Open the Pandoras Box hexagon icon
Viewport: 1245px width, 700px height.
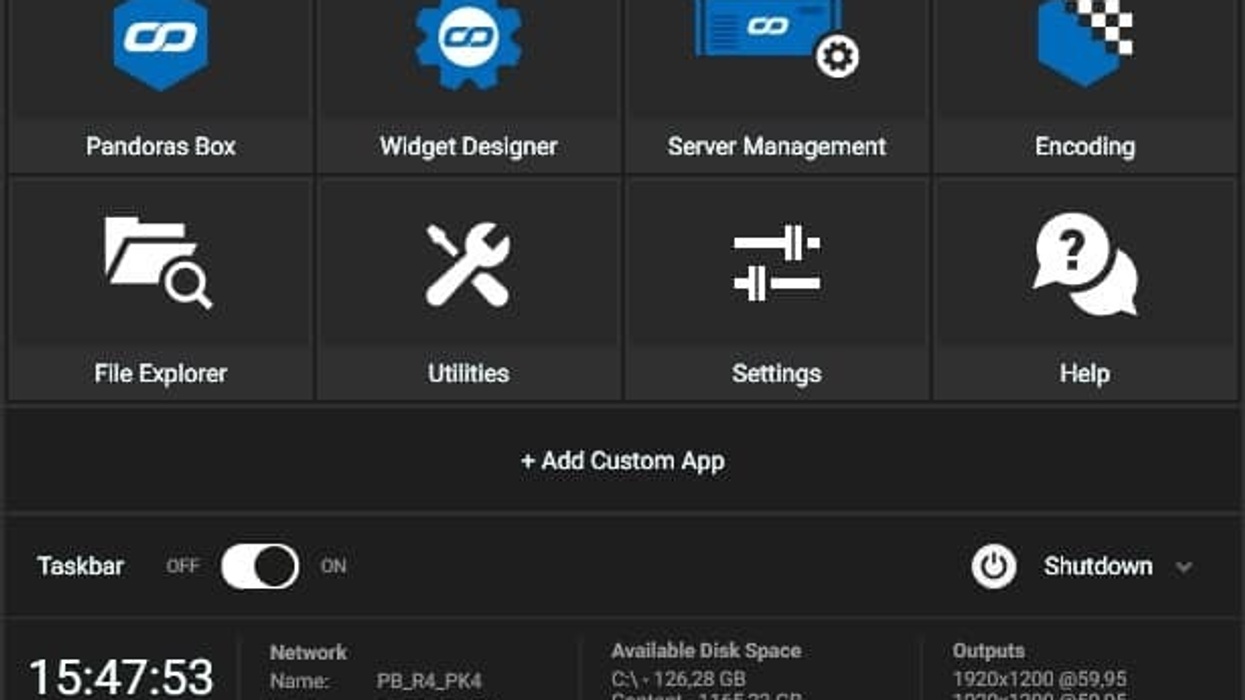pyautogui.click(x=160, y=42)
